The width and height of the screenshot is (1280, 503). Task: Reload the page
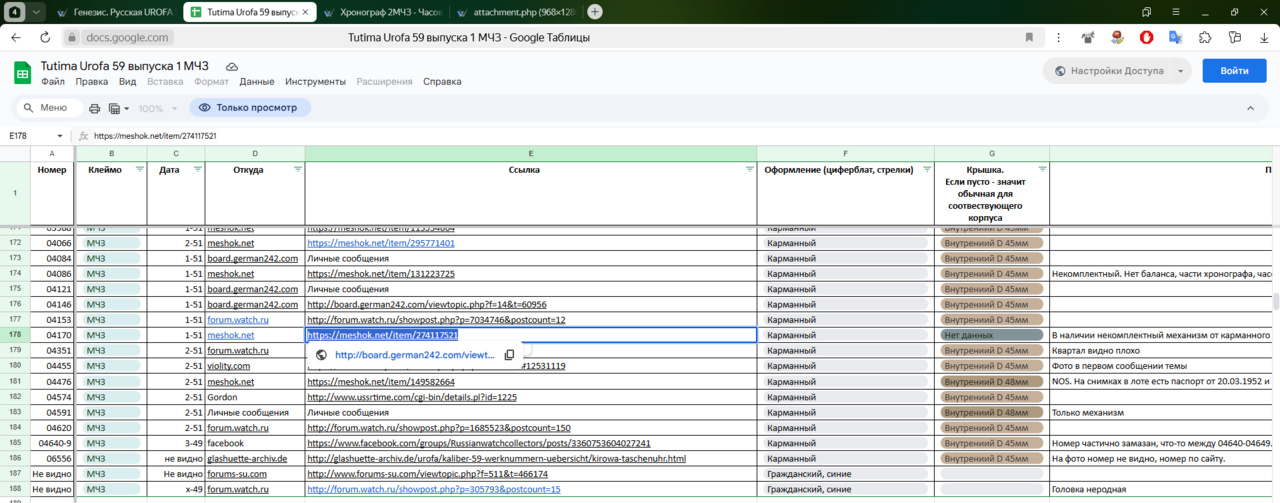click(x=45, y=37)
